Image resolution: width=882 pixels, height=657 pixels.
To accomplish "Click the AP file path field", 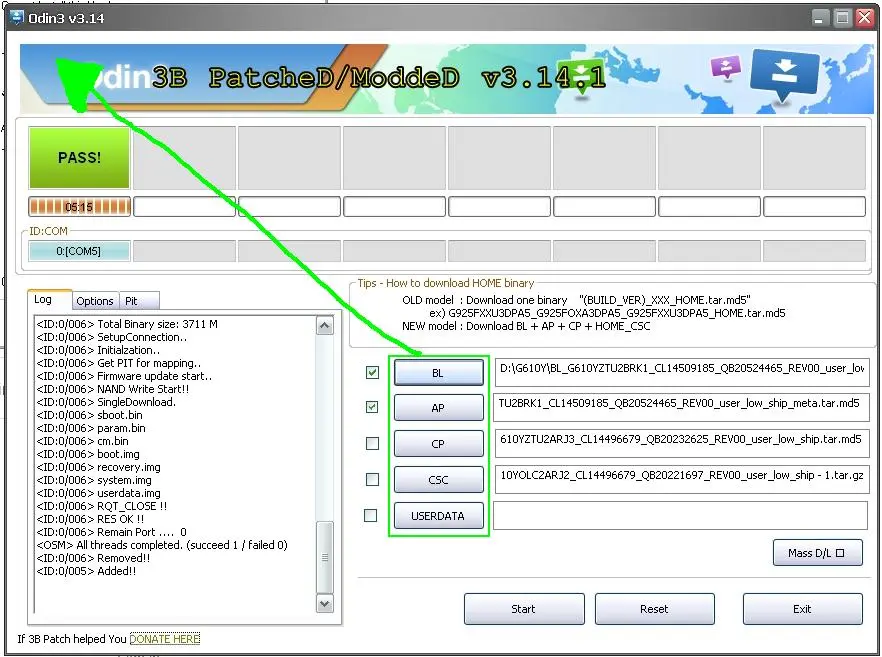I will [681, 407].
